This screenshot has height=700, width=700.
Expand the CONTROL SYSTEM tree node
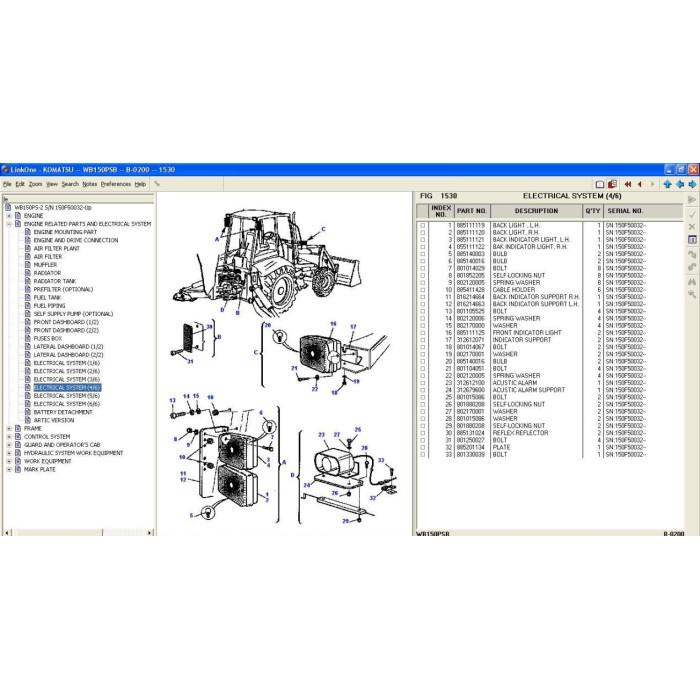9,437
